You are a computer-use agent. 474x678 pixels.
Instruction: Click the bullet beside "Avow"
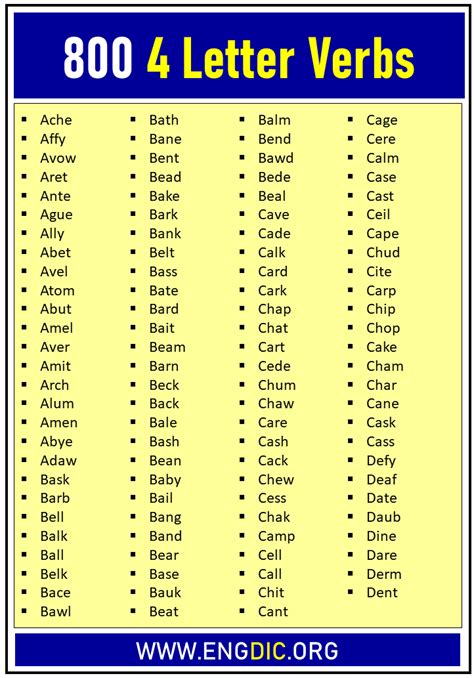24,157
